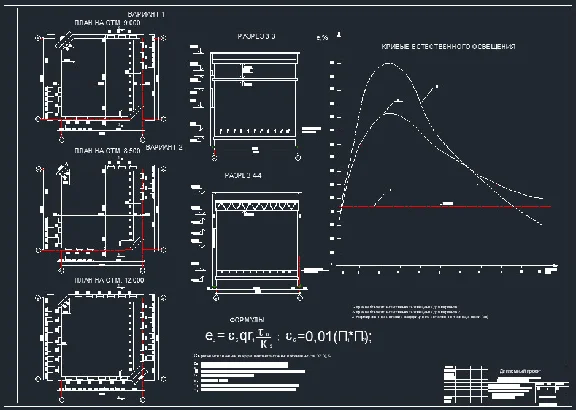This screenshot has width=576, height=410.
Task: Select the 'ВАРИАНТ 2' heading text
Action: (164, 148)
